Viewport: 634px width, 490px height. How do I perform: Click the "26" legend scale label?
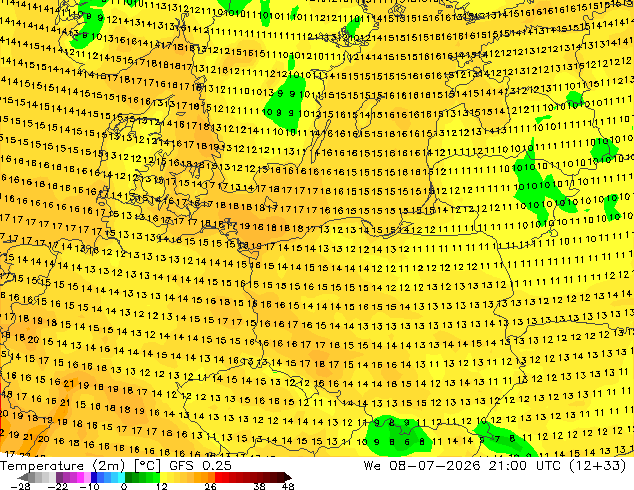tap(210, 486)
